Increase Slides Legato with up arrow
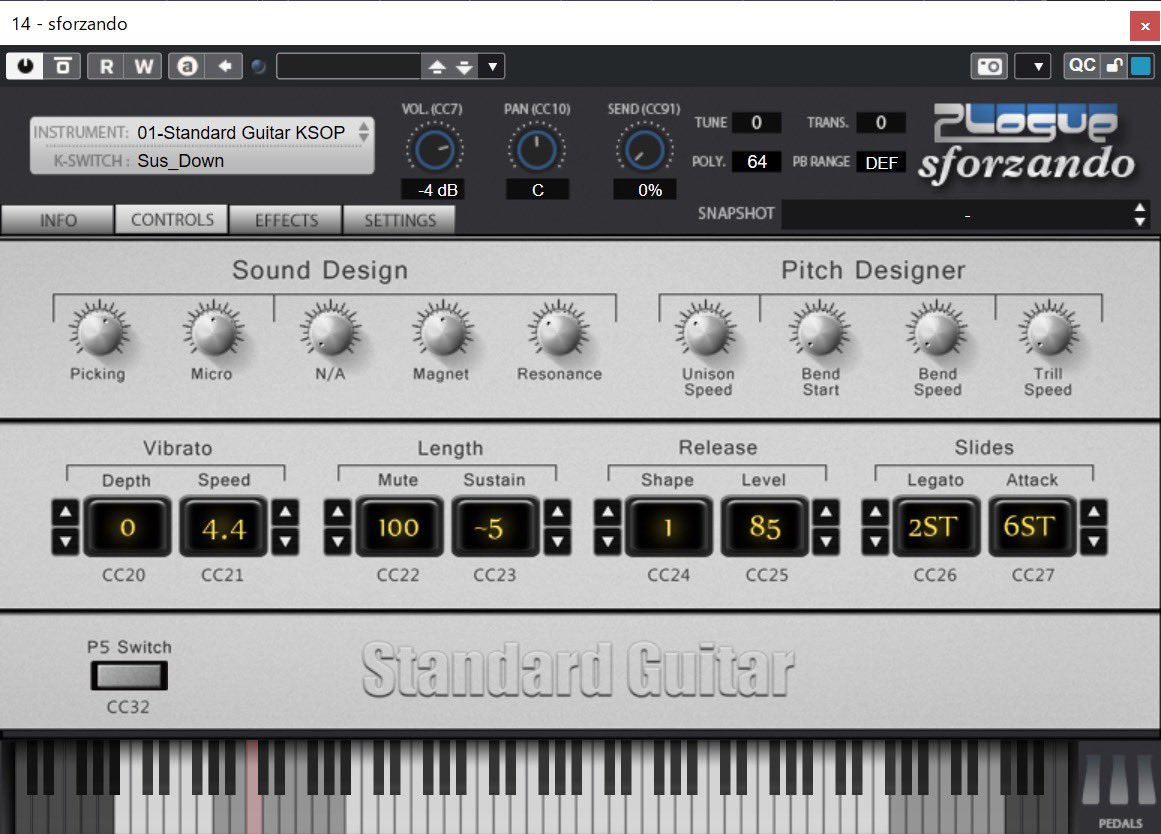This screenshot has height=834, width=1161. 875,512
